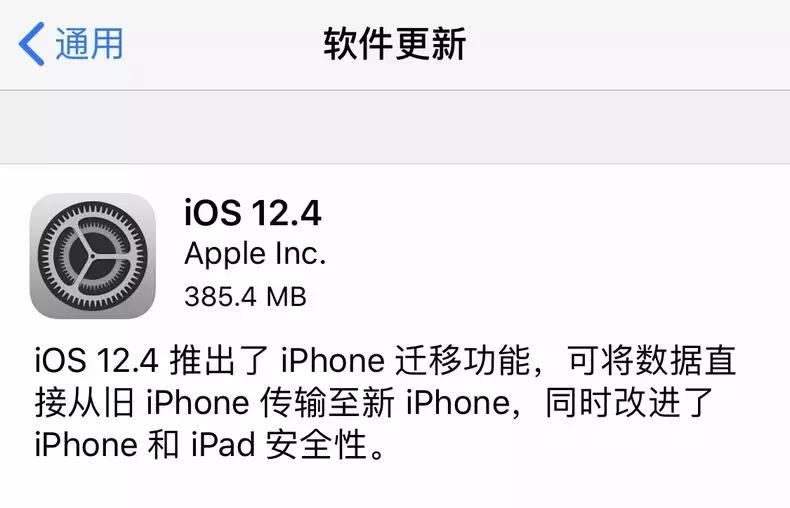Click the 软件更新 page title
The height and width of the screenshot is (508, 790).
[x=394, y=44]
